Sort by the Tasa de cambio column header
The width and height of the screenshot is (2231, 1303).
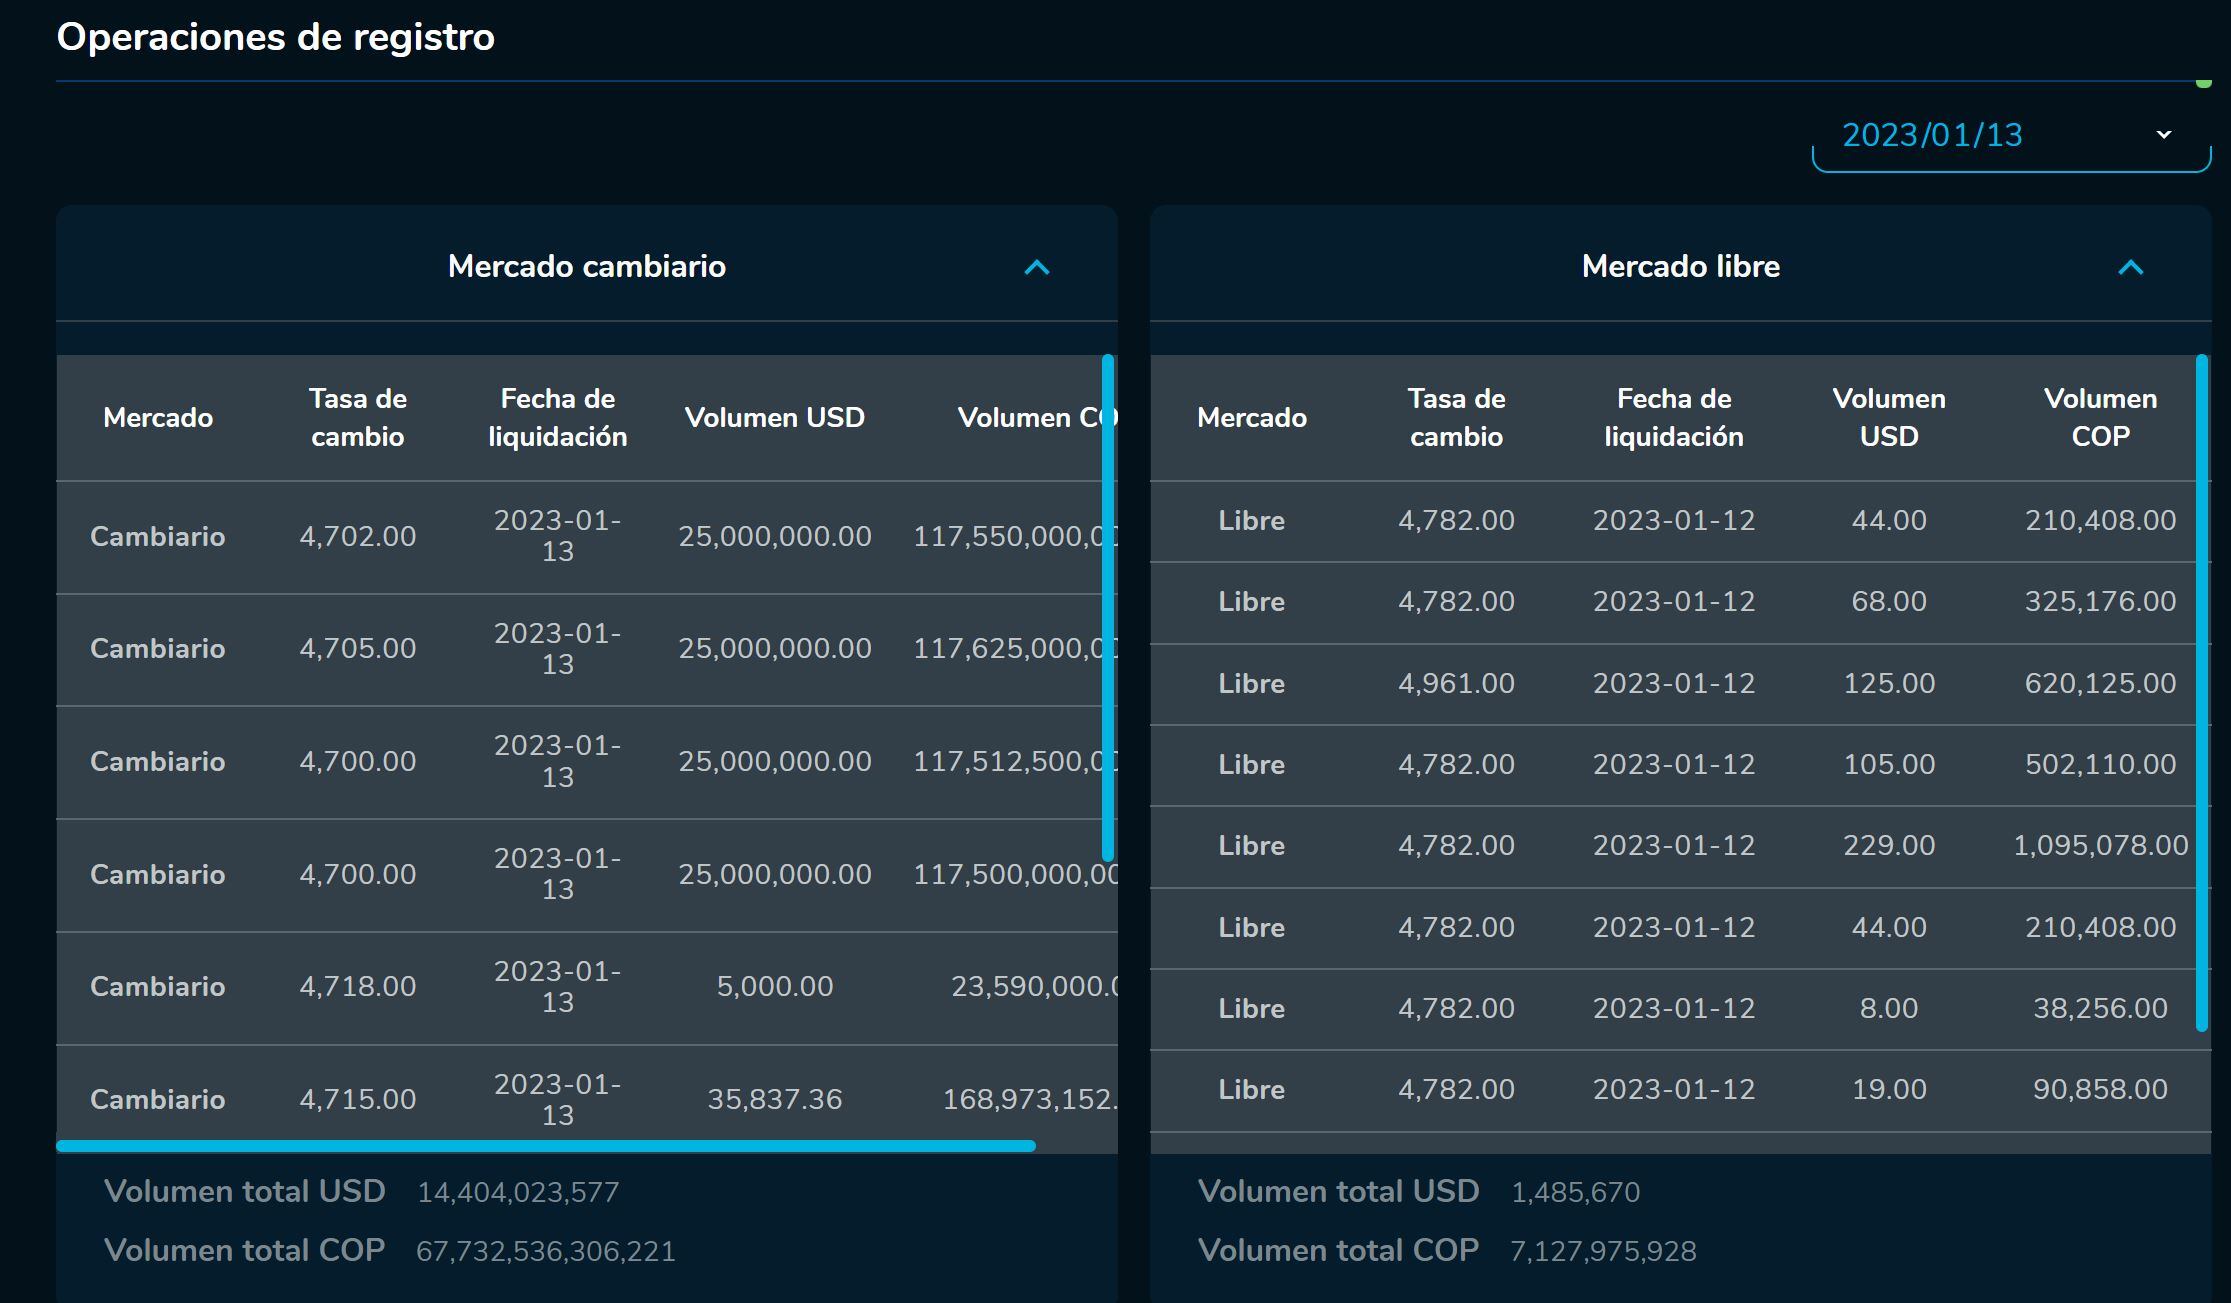(x=356, y=417)
